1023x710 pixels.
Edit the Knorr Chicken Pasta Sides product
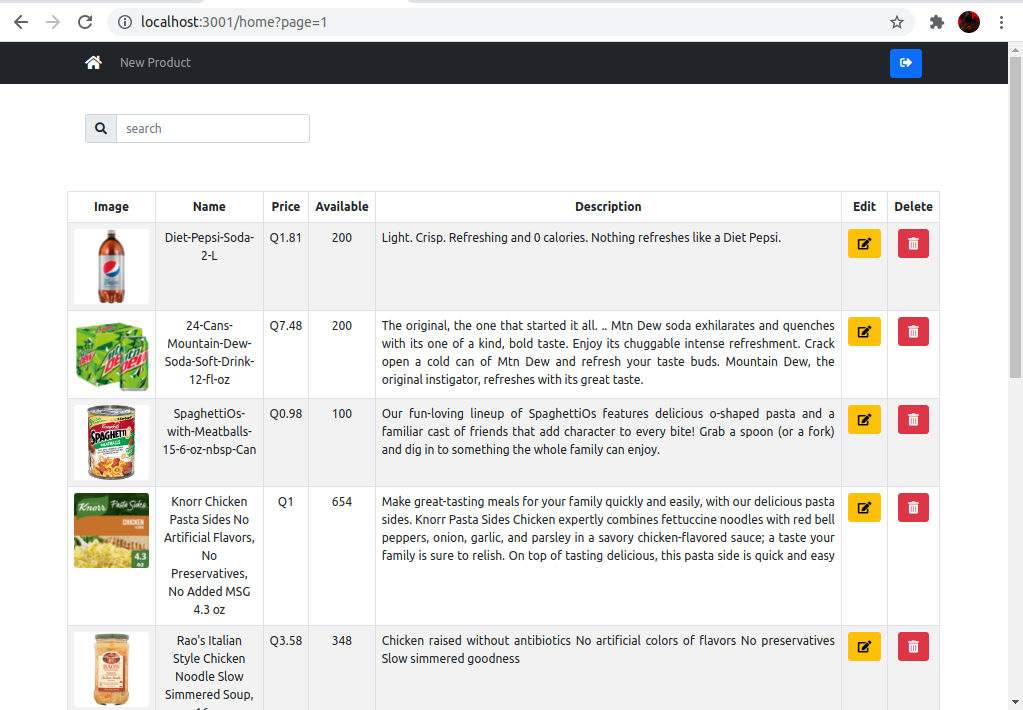(x=864, y=508)
